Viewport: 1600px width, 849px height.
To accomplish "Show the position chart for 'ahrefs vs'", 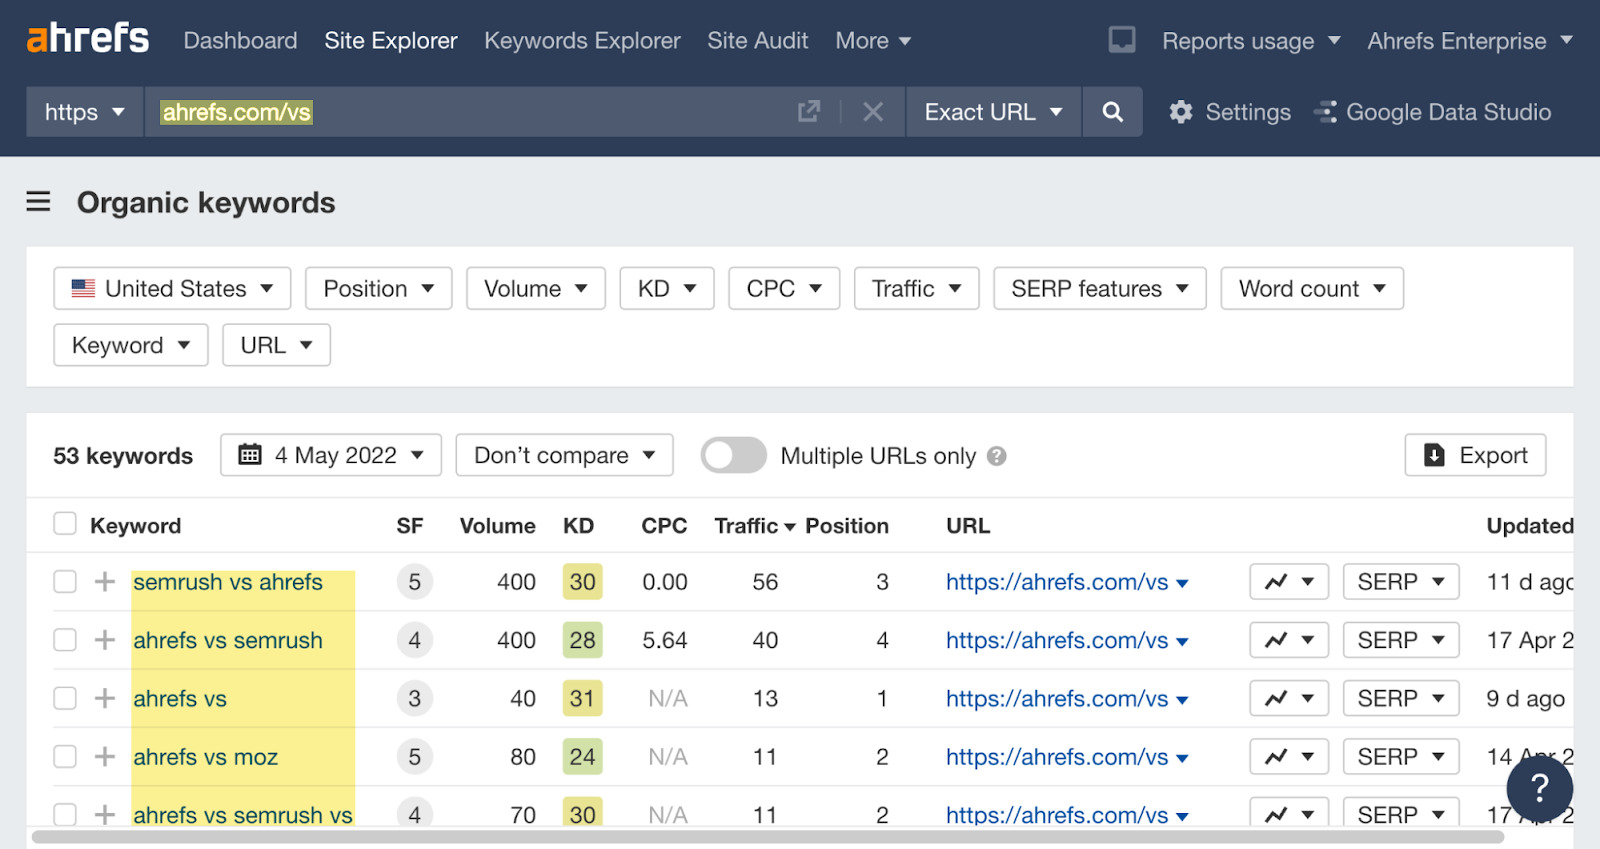I will pyautogui.click(x=1288, y=698).
